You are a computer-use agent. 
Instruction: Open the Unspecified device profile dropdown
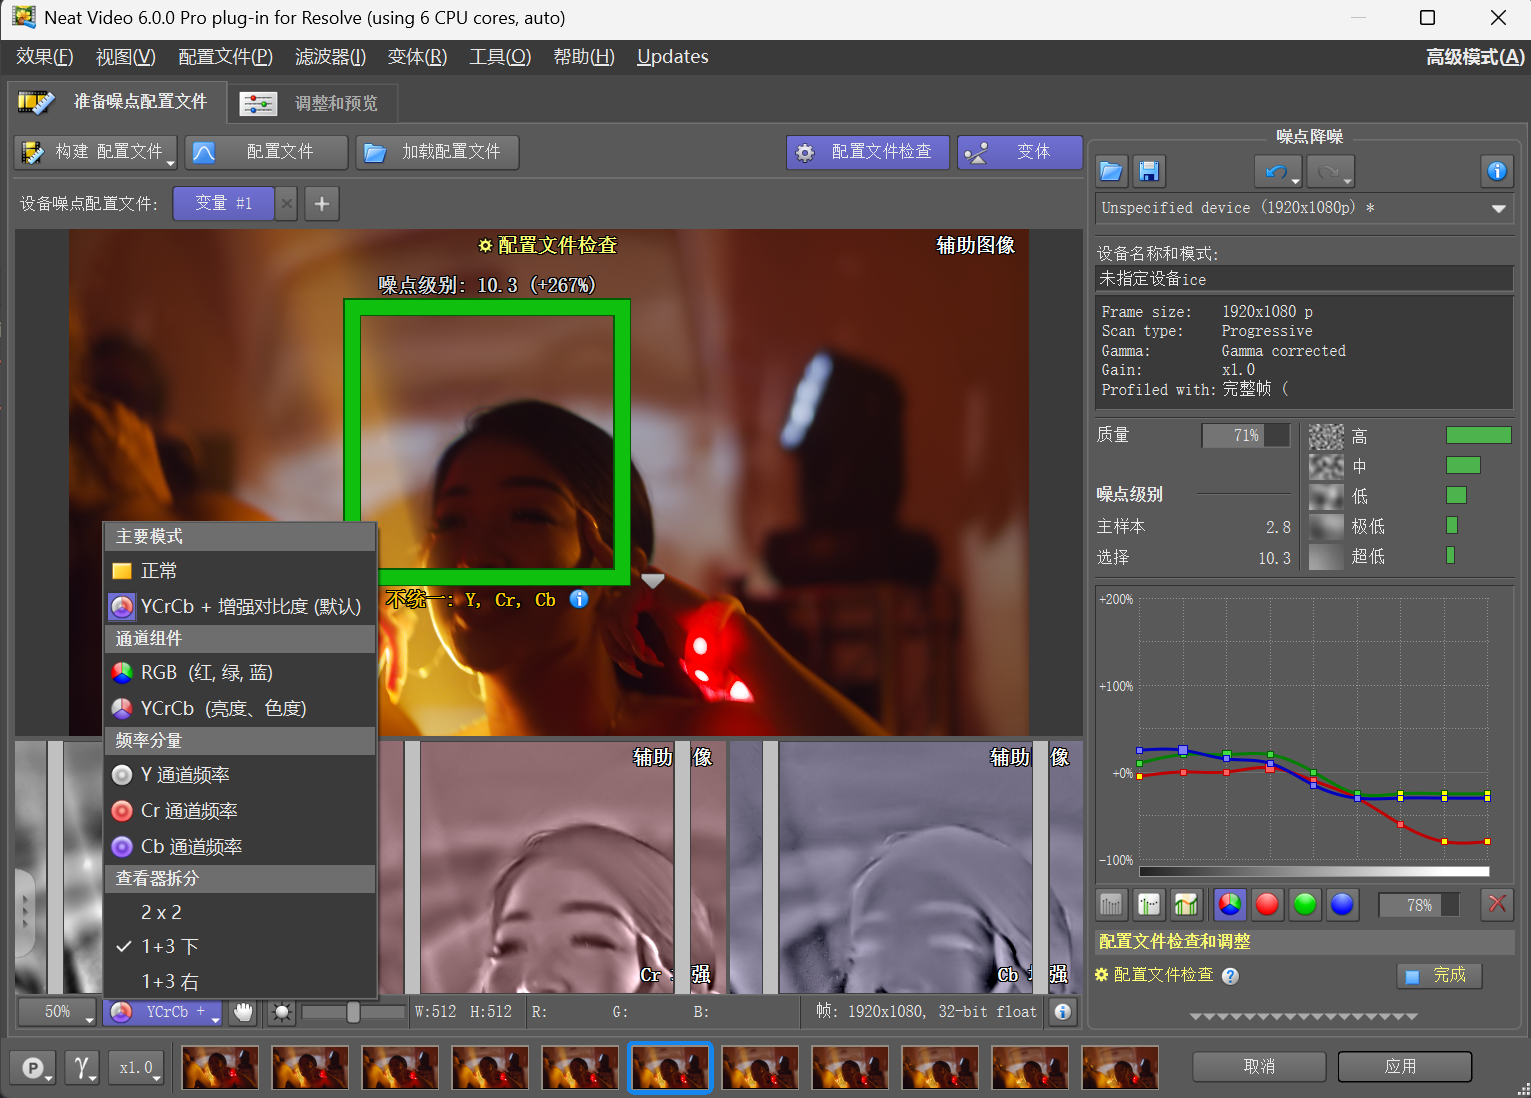pyautogui.click(x=1498, y=208)
